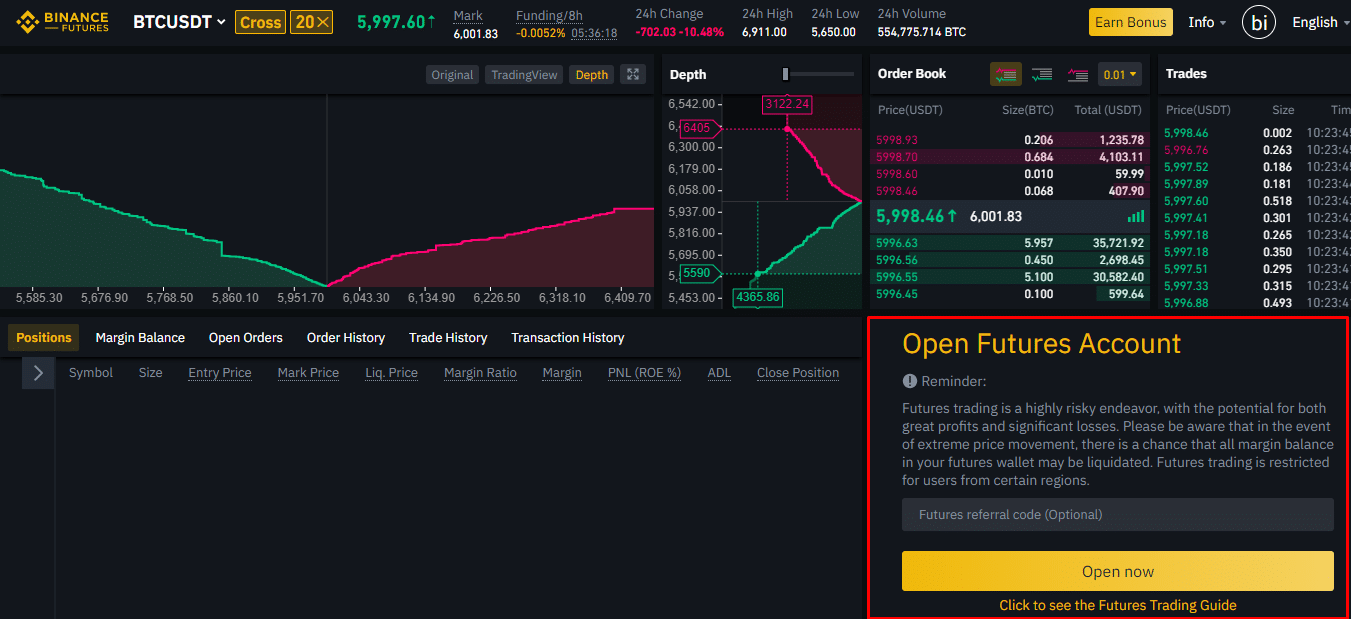Select the Transaction History tab
The width and height of the screenshot is (1351, 619).
click(x=568, y=338)
